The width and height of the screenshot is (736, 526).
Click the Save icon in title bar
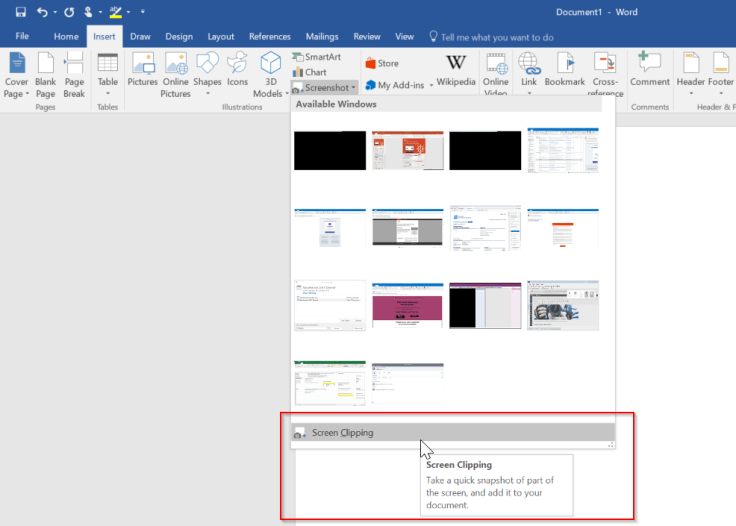tap(20, 12)
